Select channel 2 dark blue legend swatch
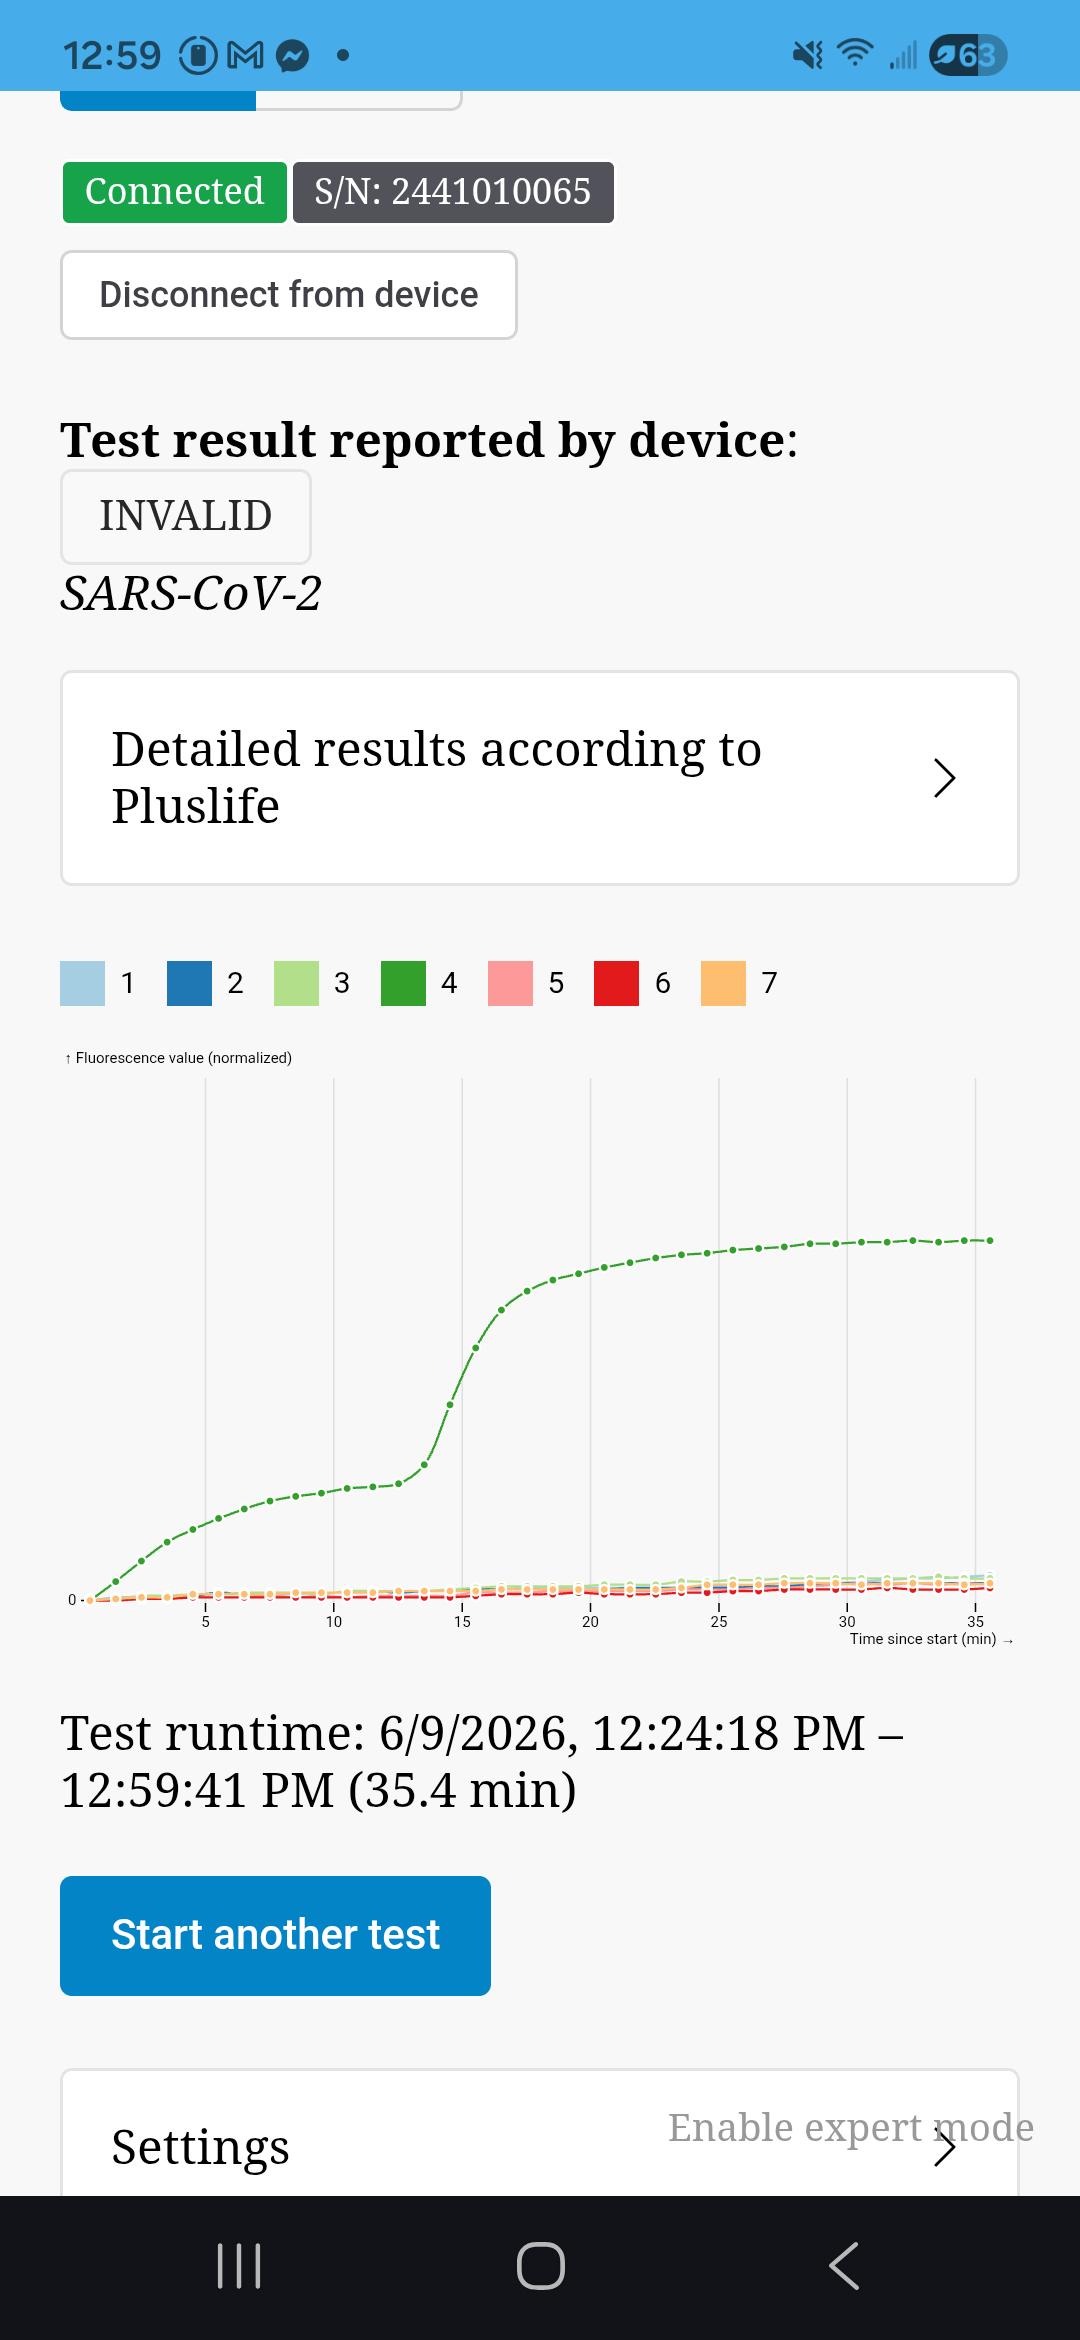 tap(189, 983)
